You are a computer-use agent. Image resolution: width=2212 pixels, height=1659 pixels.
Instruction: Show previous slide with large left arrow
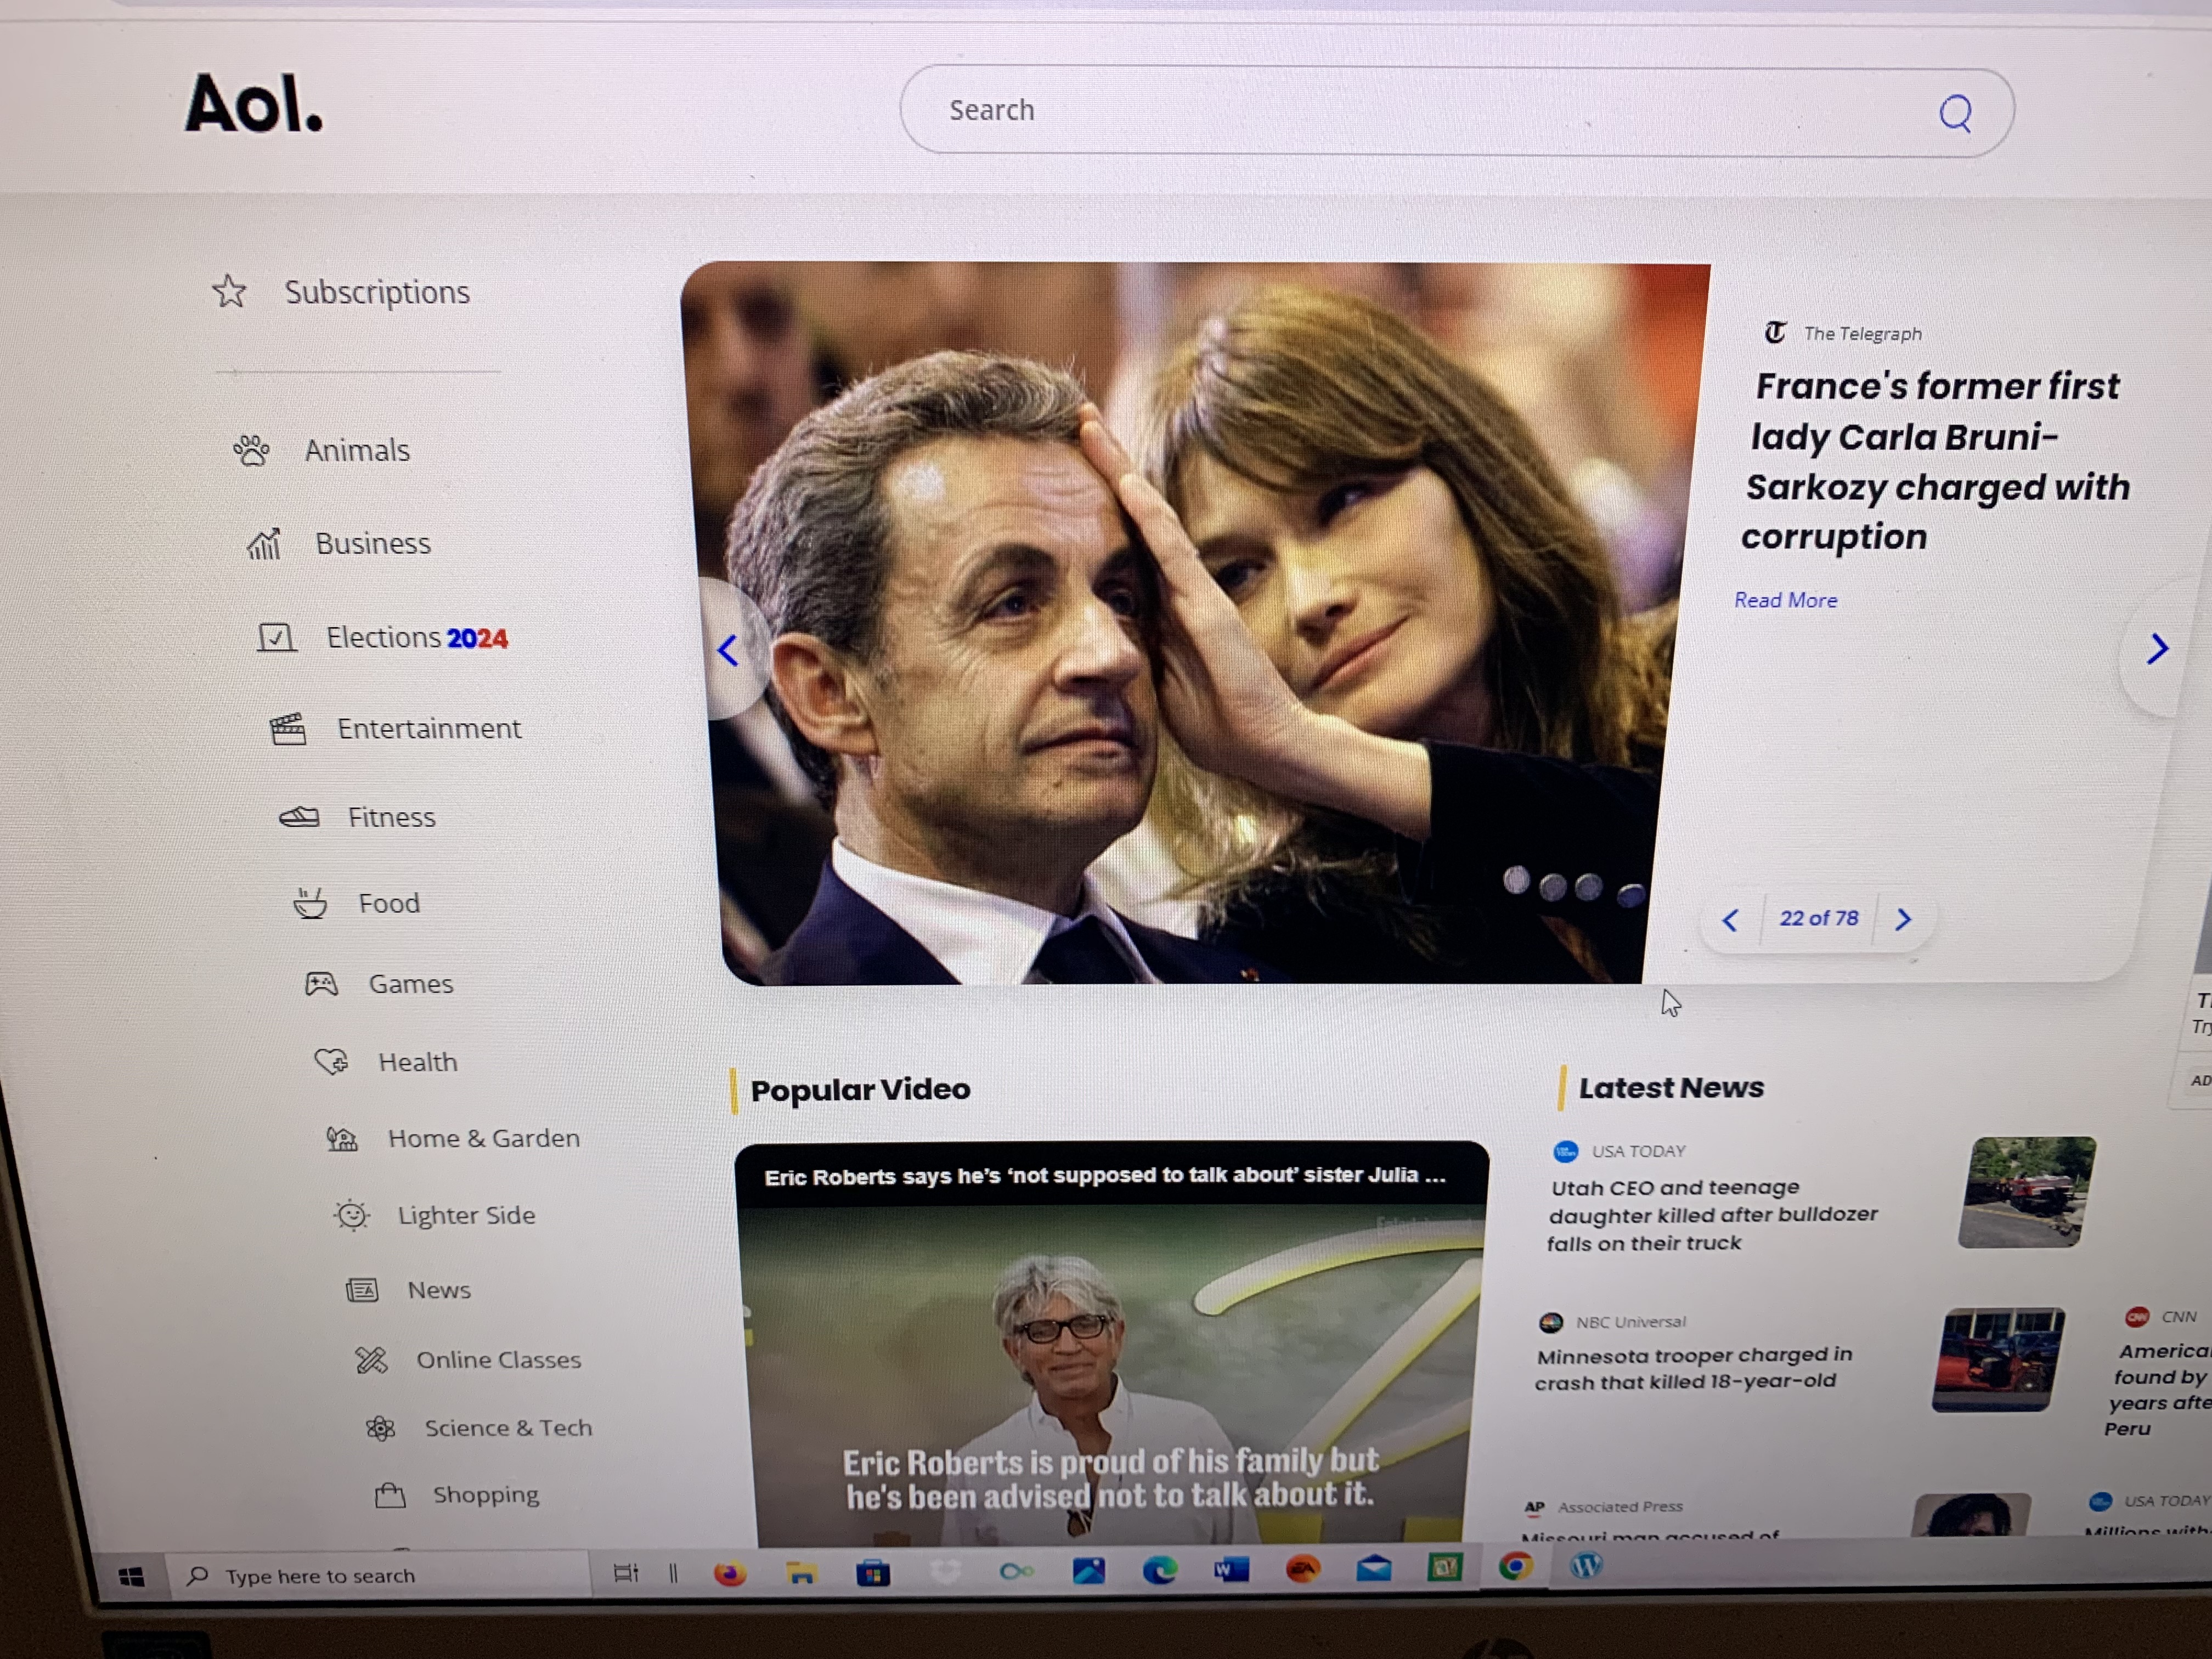pyautogui.click(x=729, y=651)
